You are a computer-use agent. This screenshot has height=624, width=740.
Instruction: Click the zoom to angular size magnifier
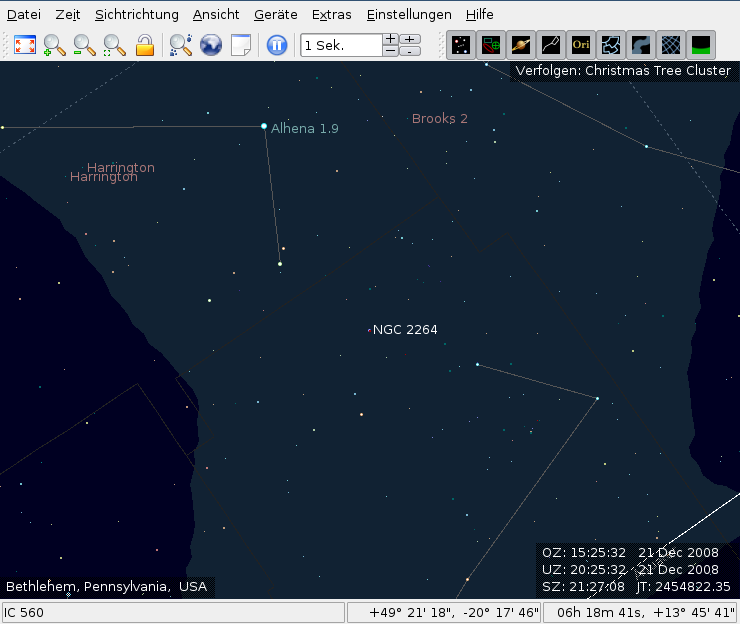115,45
